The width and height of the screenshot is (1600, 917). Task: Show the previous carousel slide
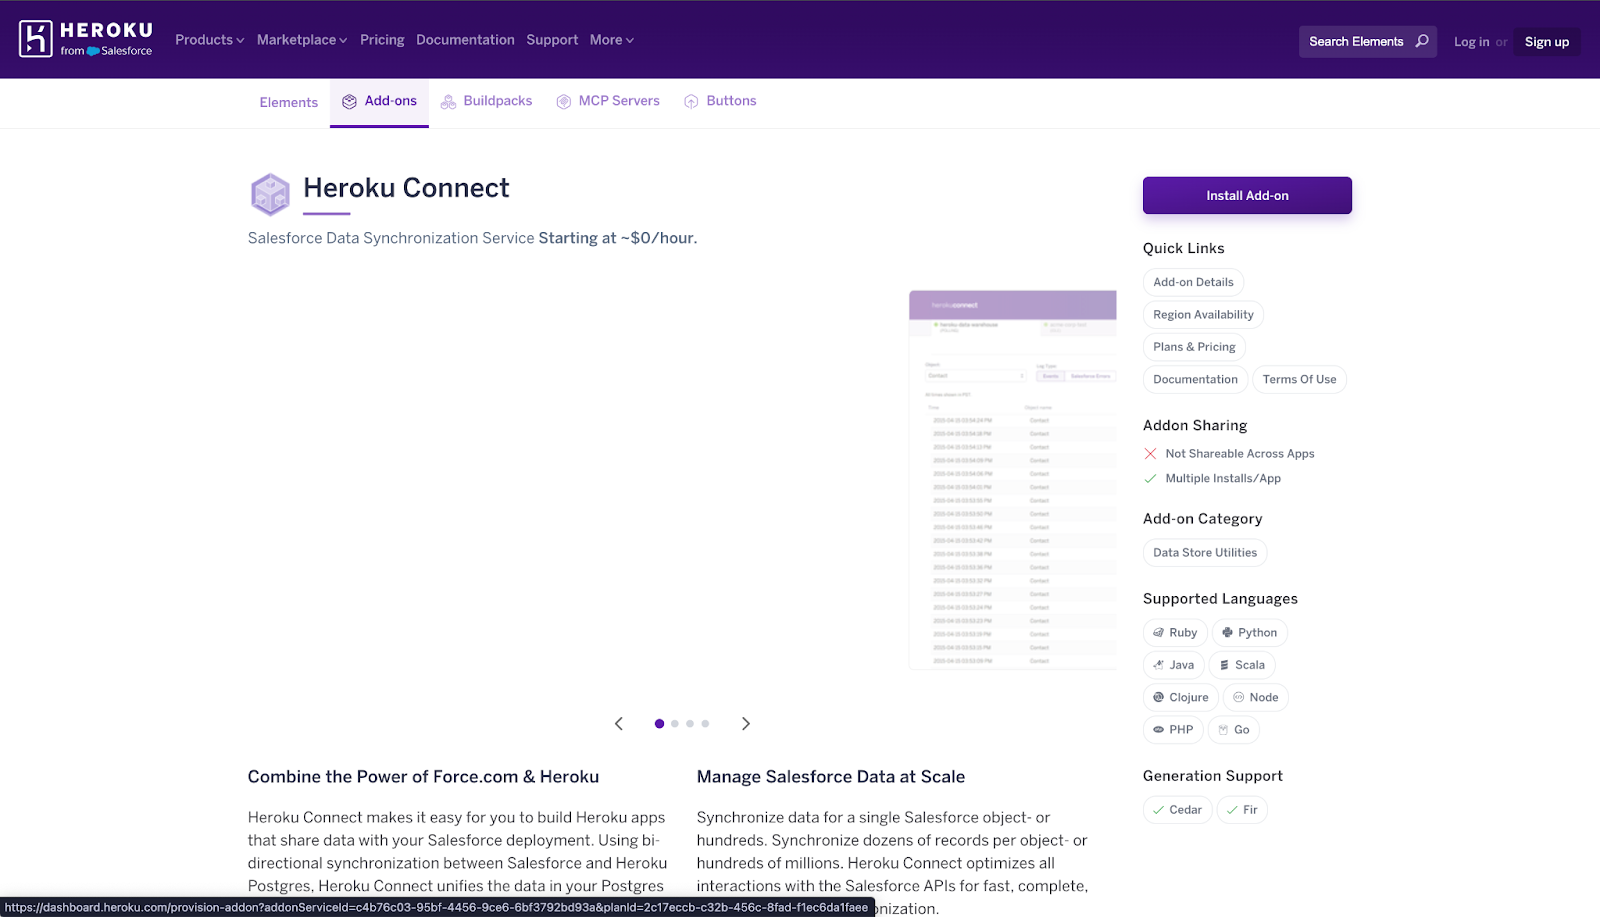619,724
